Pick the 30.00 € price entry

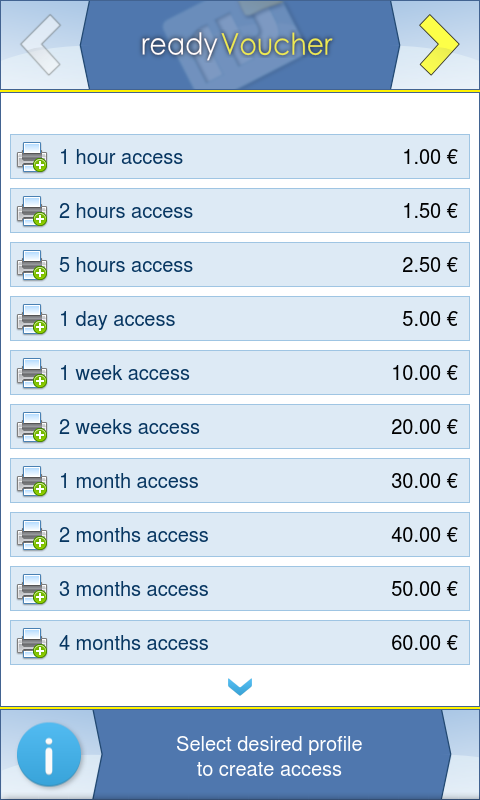pos(424,481)
